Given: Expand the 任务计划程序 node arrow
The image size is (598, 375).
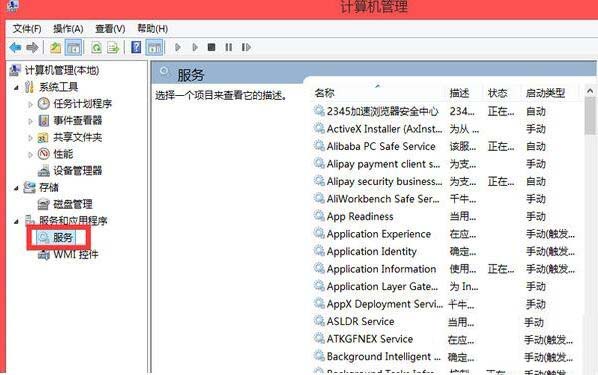Looking at the screenshot, I should point(31,104).
